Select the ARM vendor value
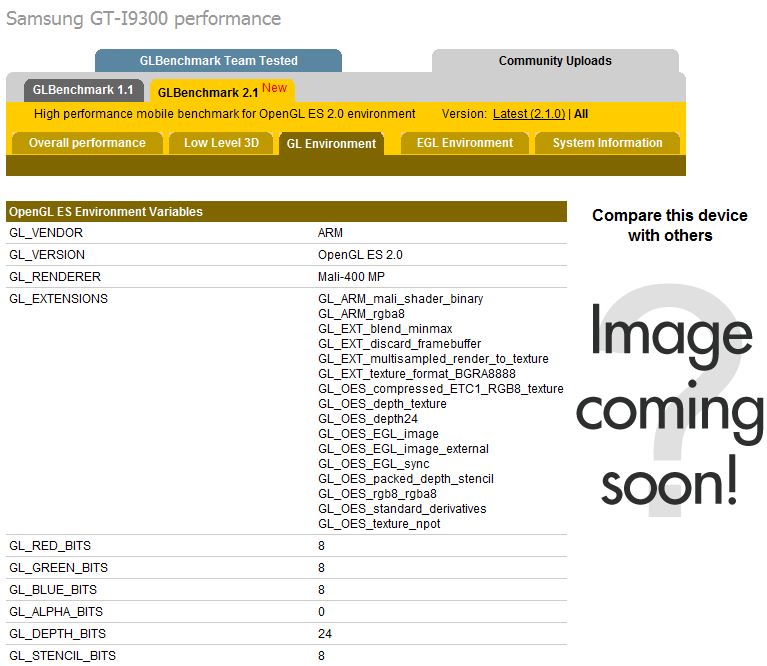This screenshot has height=666, width=767. (x=330, y=233)
